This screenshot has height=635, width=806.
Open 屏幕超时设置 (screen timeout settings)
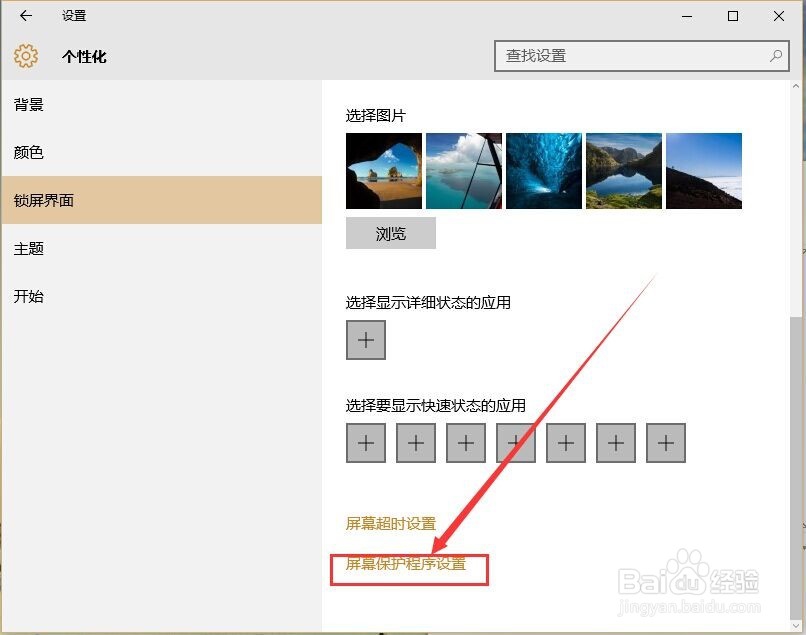tap(390, 523)
